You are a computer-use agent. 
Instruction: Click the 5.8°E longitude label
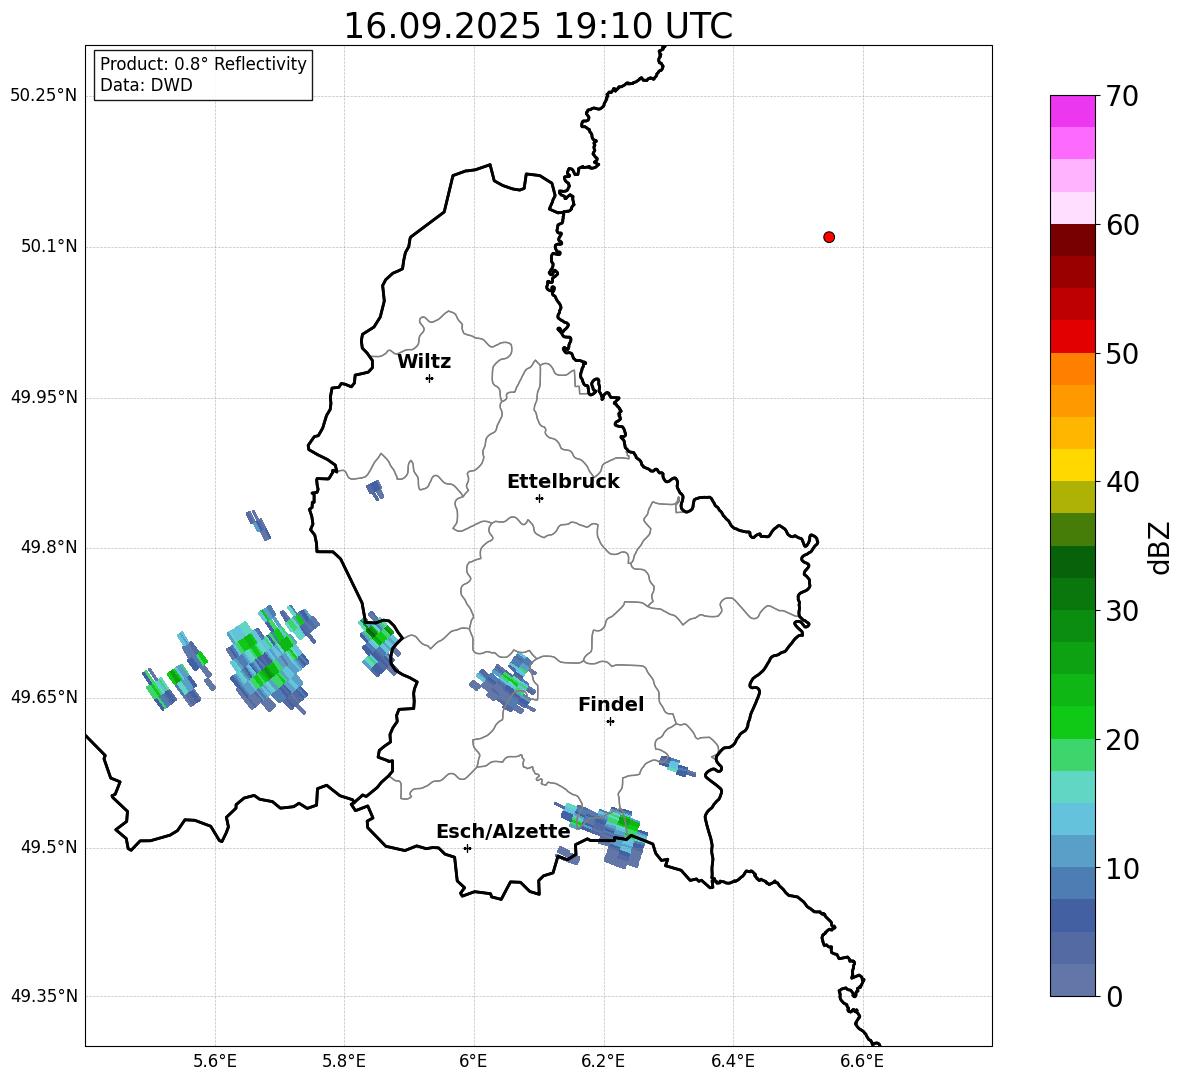pos(344,1061)
